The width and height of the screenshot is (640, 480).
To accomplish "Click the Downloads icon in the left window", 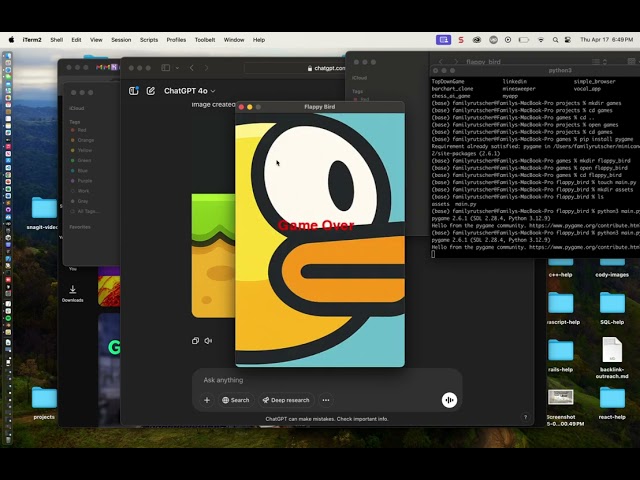I will [x=73, y=293].
